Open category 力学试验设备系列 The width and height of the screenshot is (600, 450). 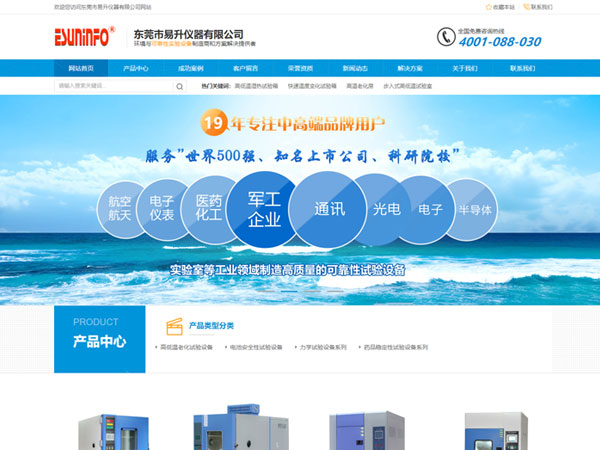(323, 347)
